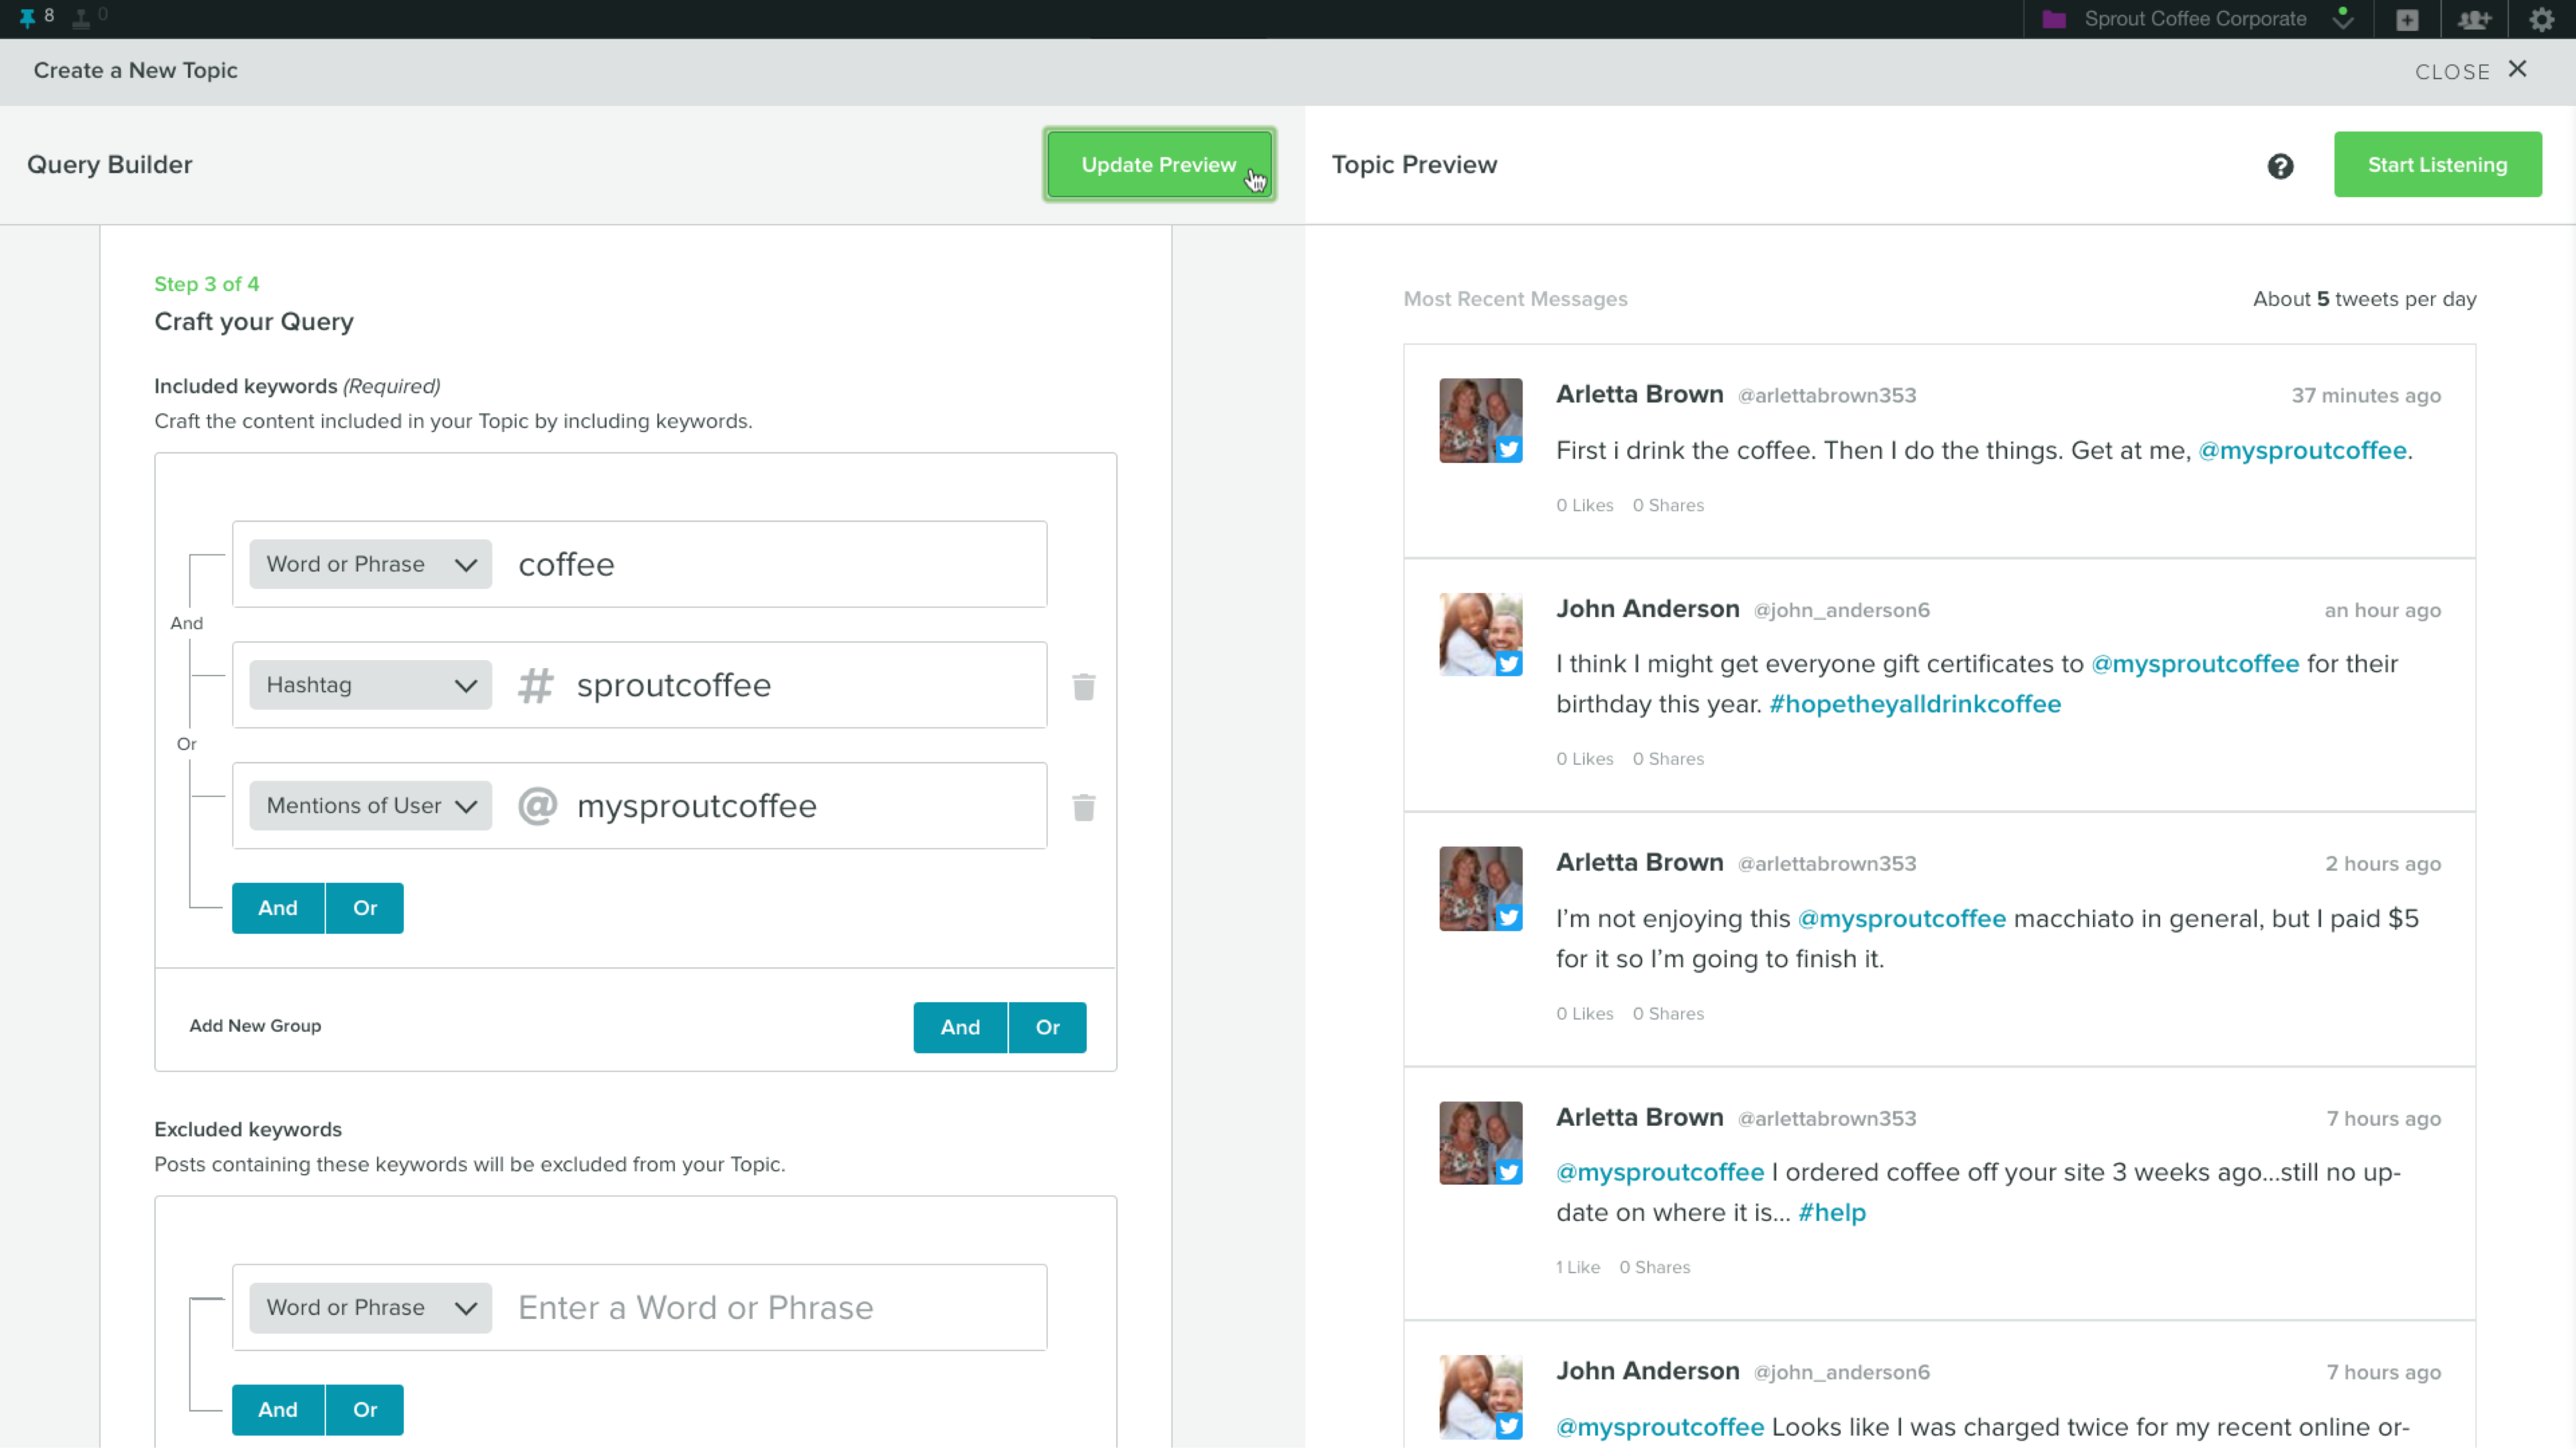Click @mysproutcoffee in the gift certificates tweet
Screen dimensions: 2576x1449
2195,664
